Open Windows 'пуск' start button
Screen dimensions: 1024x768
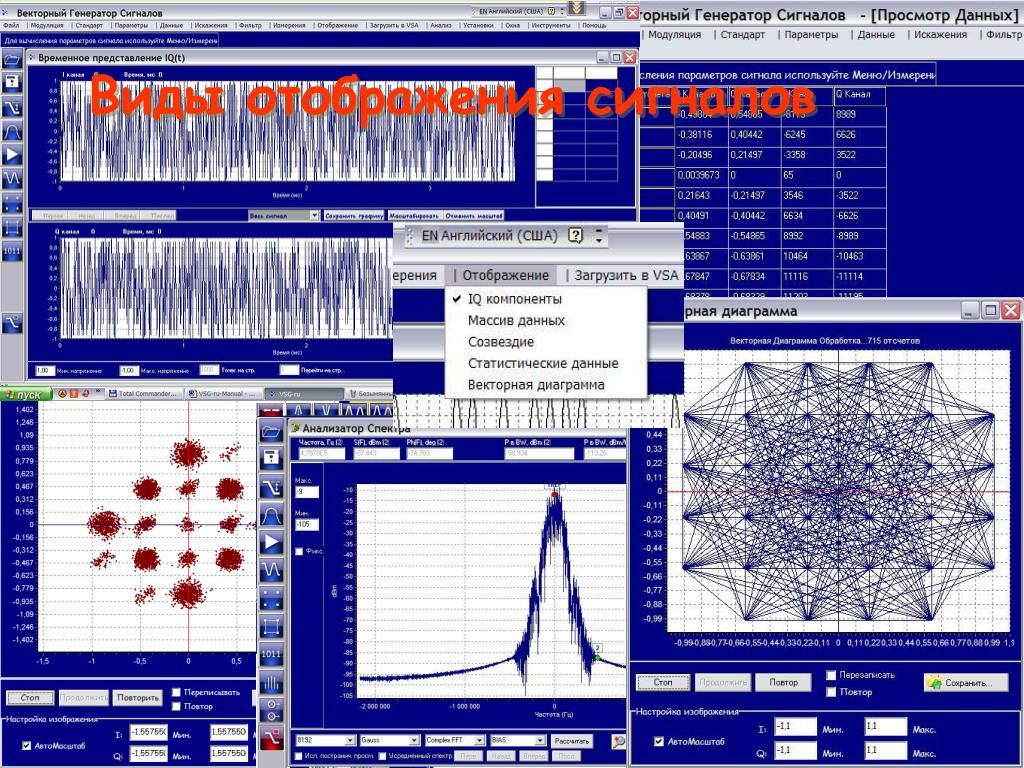tap(26, 394)
